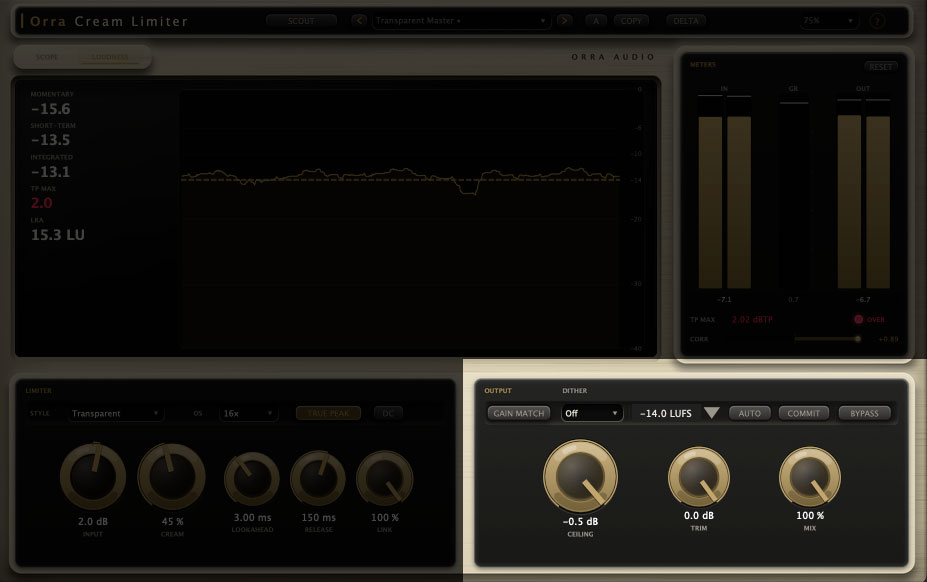This screenshot has height=582, width=927.
Task: Click the integrated loudness reading -13.1
Action: (x=51, y=172)
